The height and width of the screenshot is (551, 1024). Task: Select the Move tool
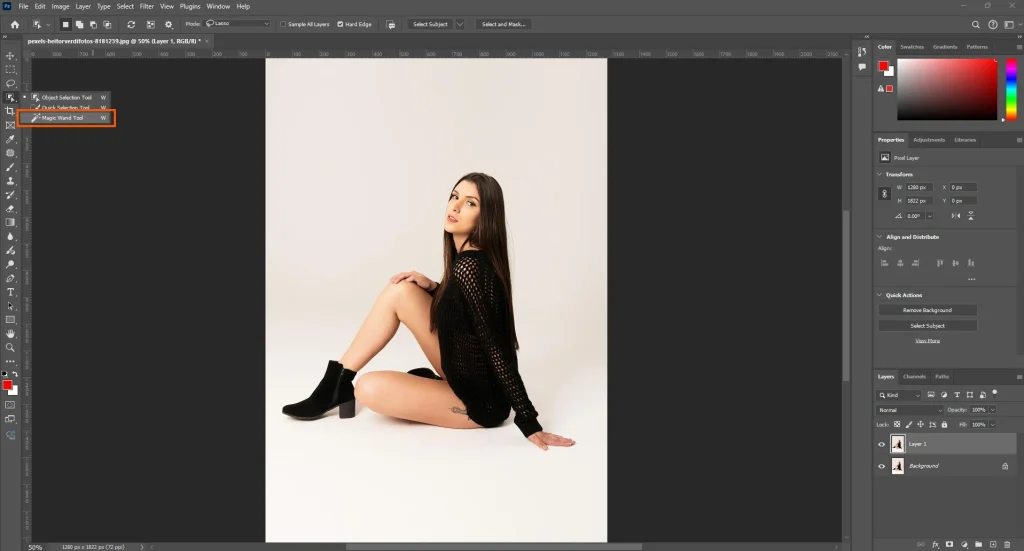tap(10, 55)
